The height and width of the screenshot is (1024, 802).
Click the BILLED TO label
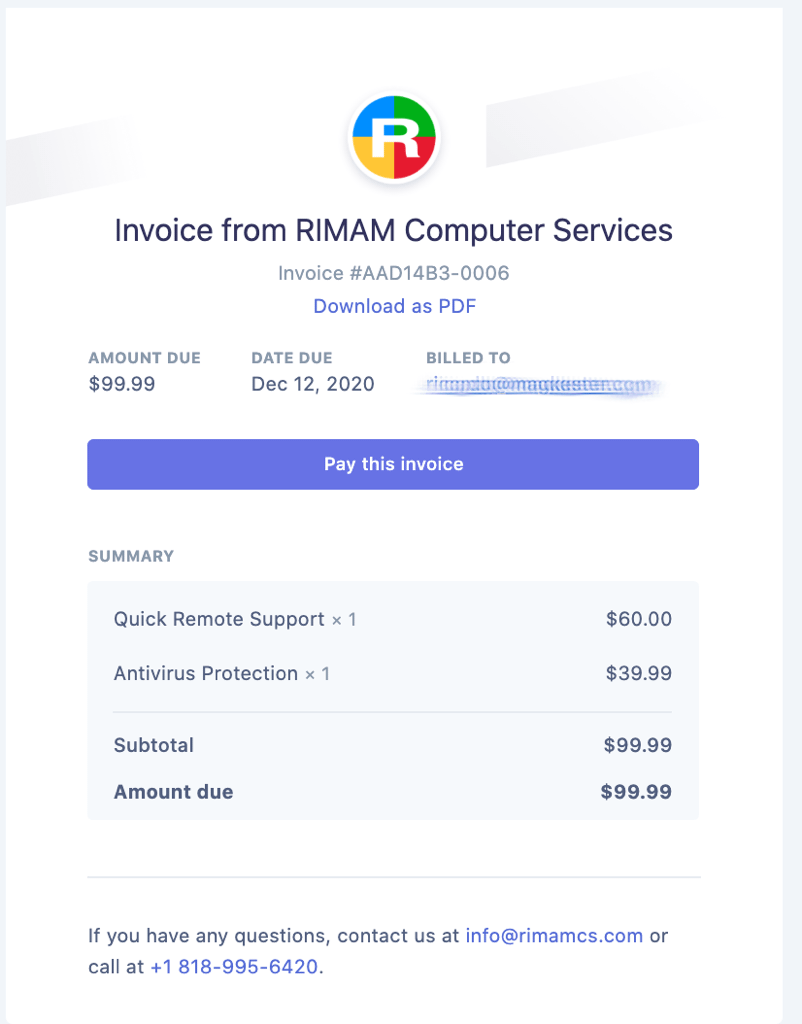click(x=468, y=358)
